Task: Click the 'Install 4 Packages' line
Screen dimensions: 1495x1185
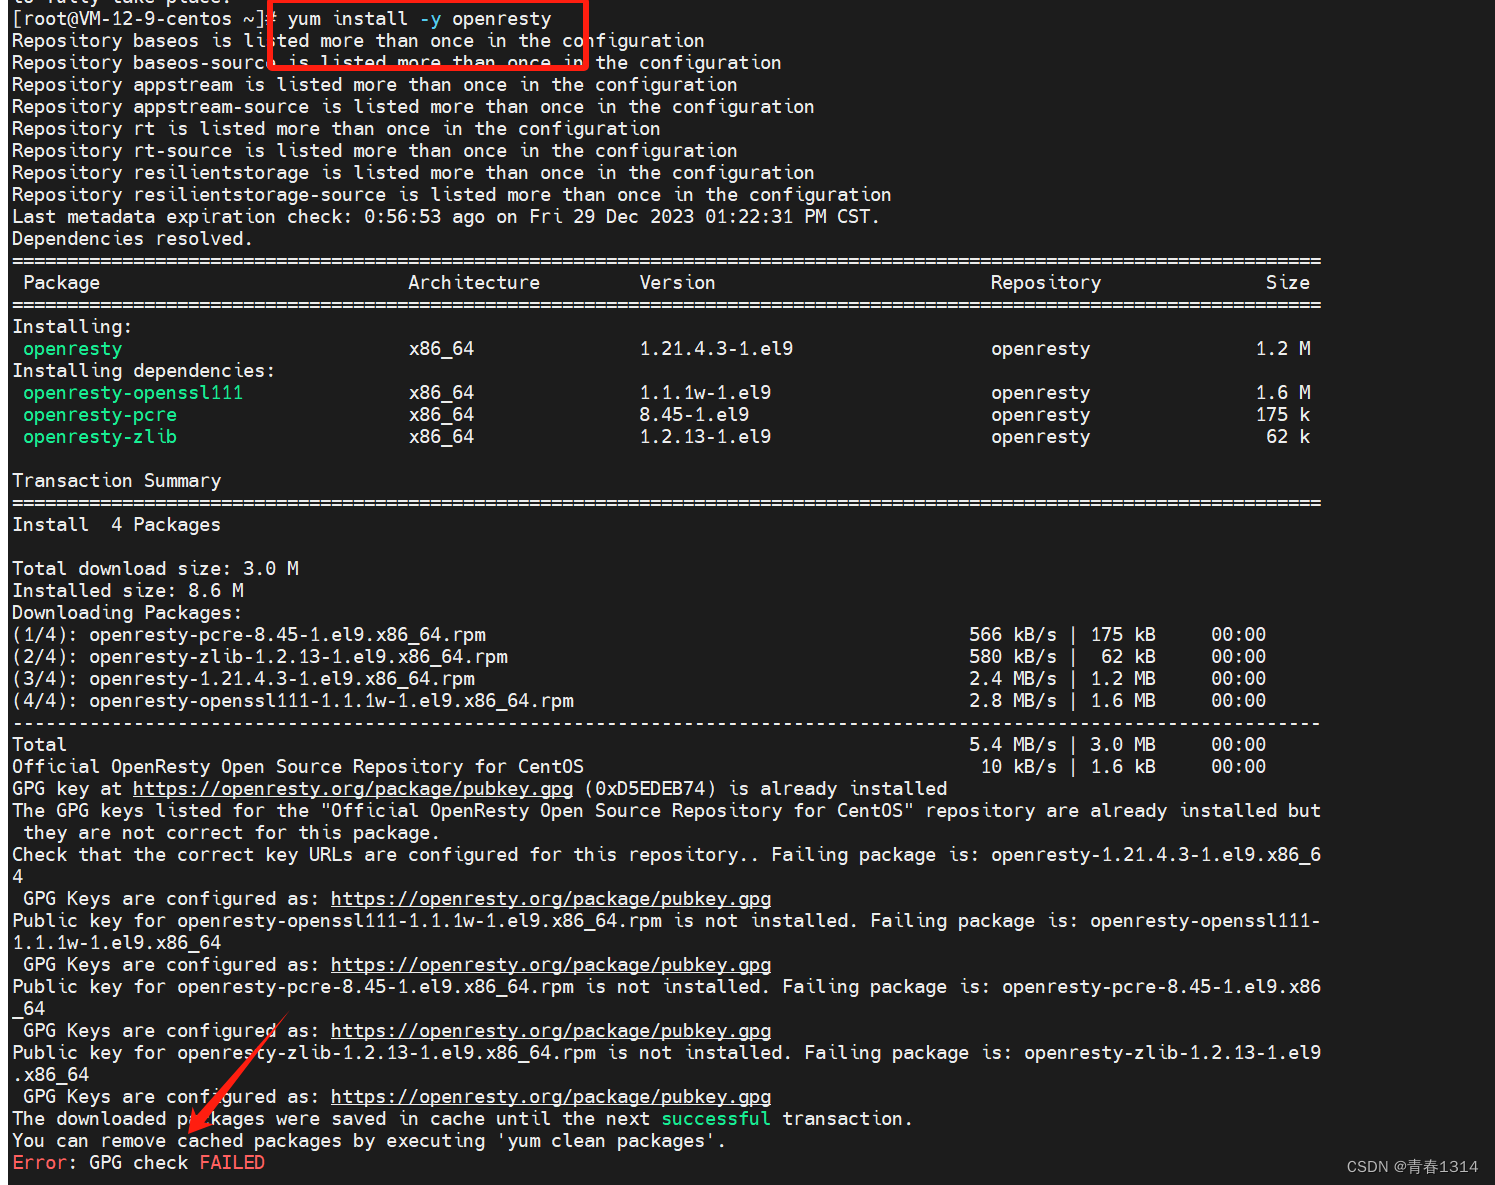Action: [116, 525]
